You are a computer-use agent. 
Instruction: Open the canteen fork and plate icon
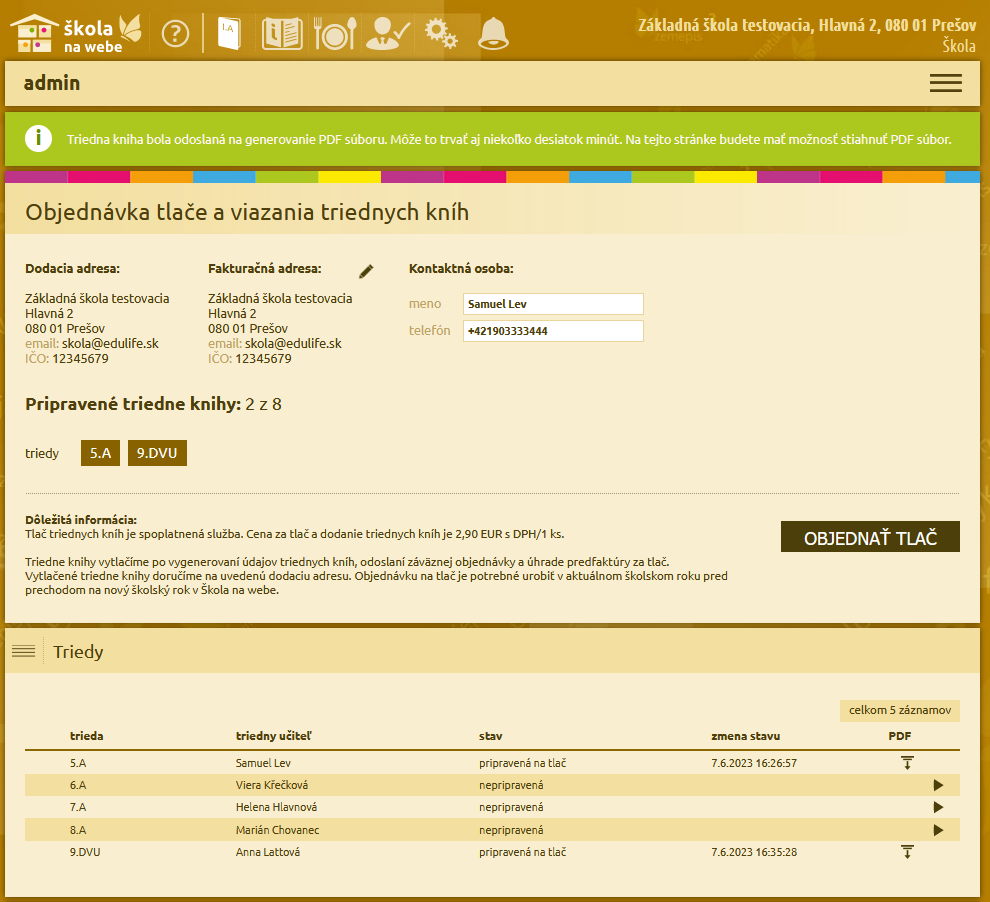pos(335,33)
